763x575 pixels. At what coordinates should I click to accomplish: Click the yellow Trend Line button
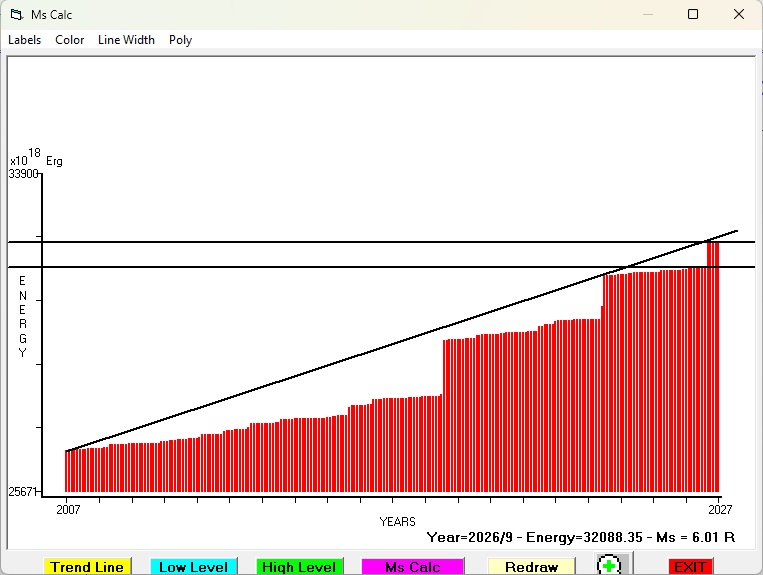click(x=87, y=567)
